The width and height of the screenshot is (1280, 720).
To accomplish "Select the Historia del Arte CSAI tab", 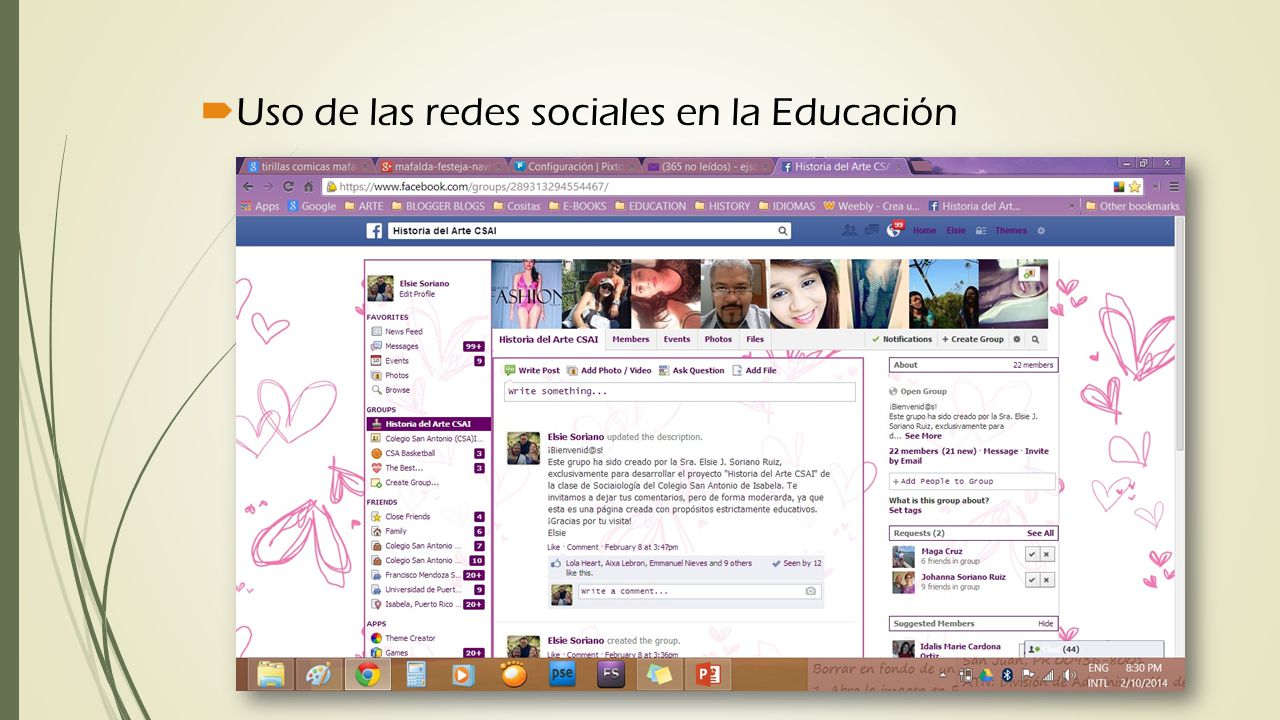I will [549, 339].
